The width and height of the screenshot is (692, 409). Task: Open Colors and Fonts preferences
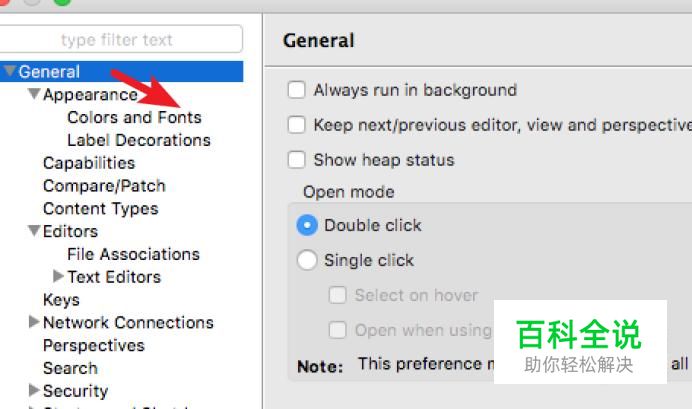point(134,118)
